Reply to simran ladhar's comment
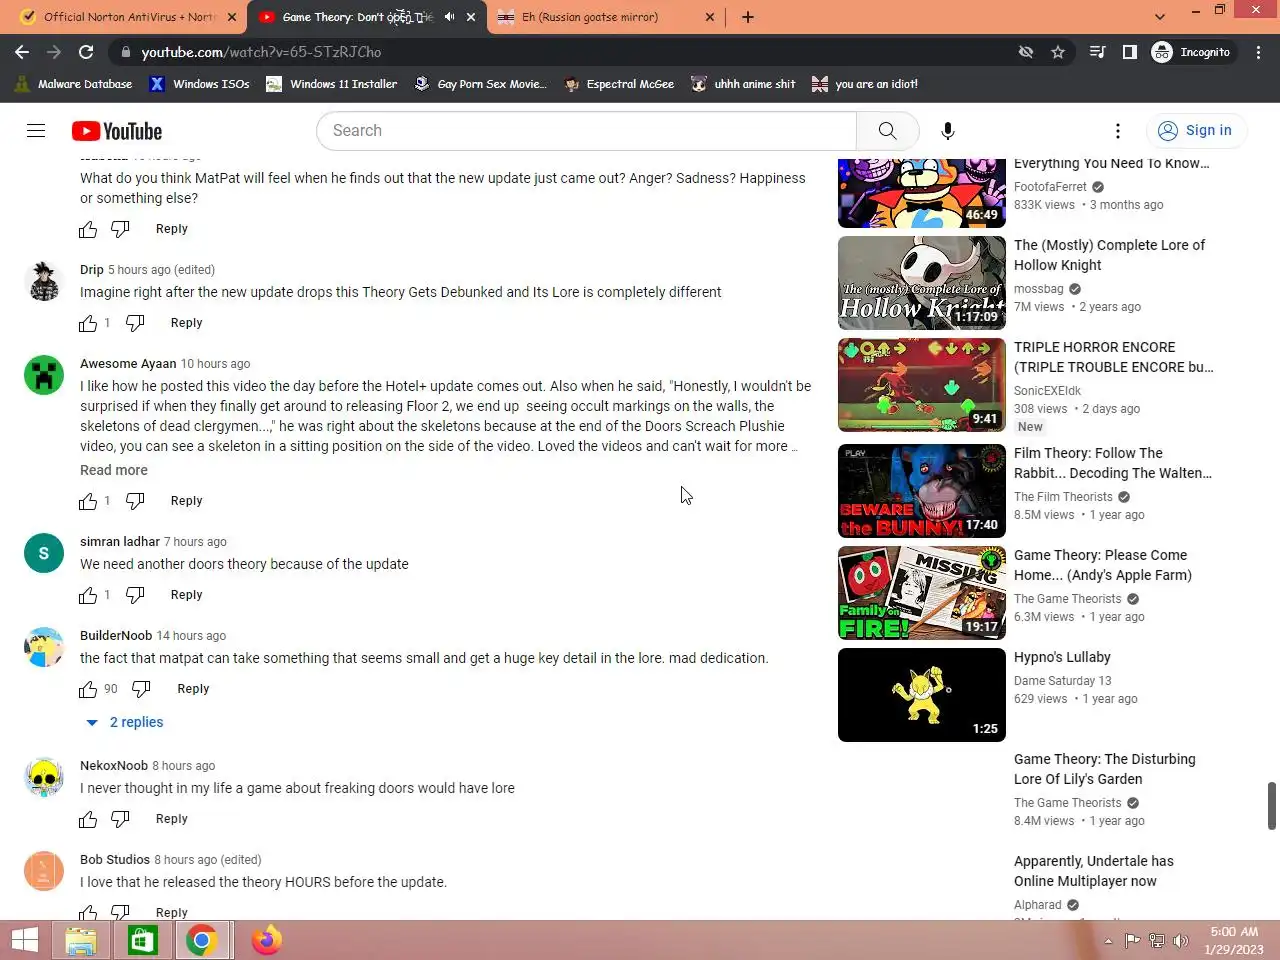The height and width of the screenshot is (960, 1280). pos(186,595)
